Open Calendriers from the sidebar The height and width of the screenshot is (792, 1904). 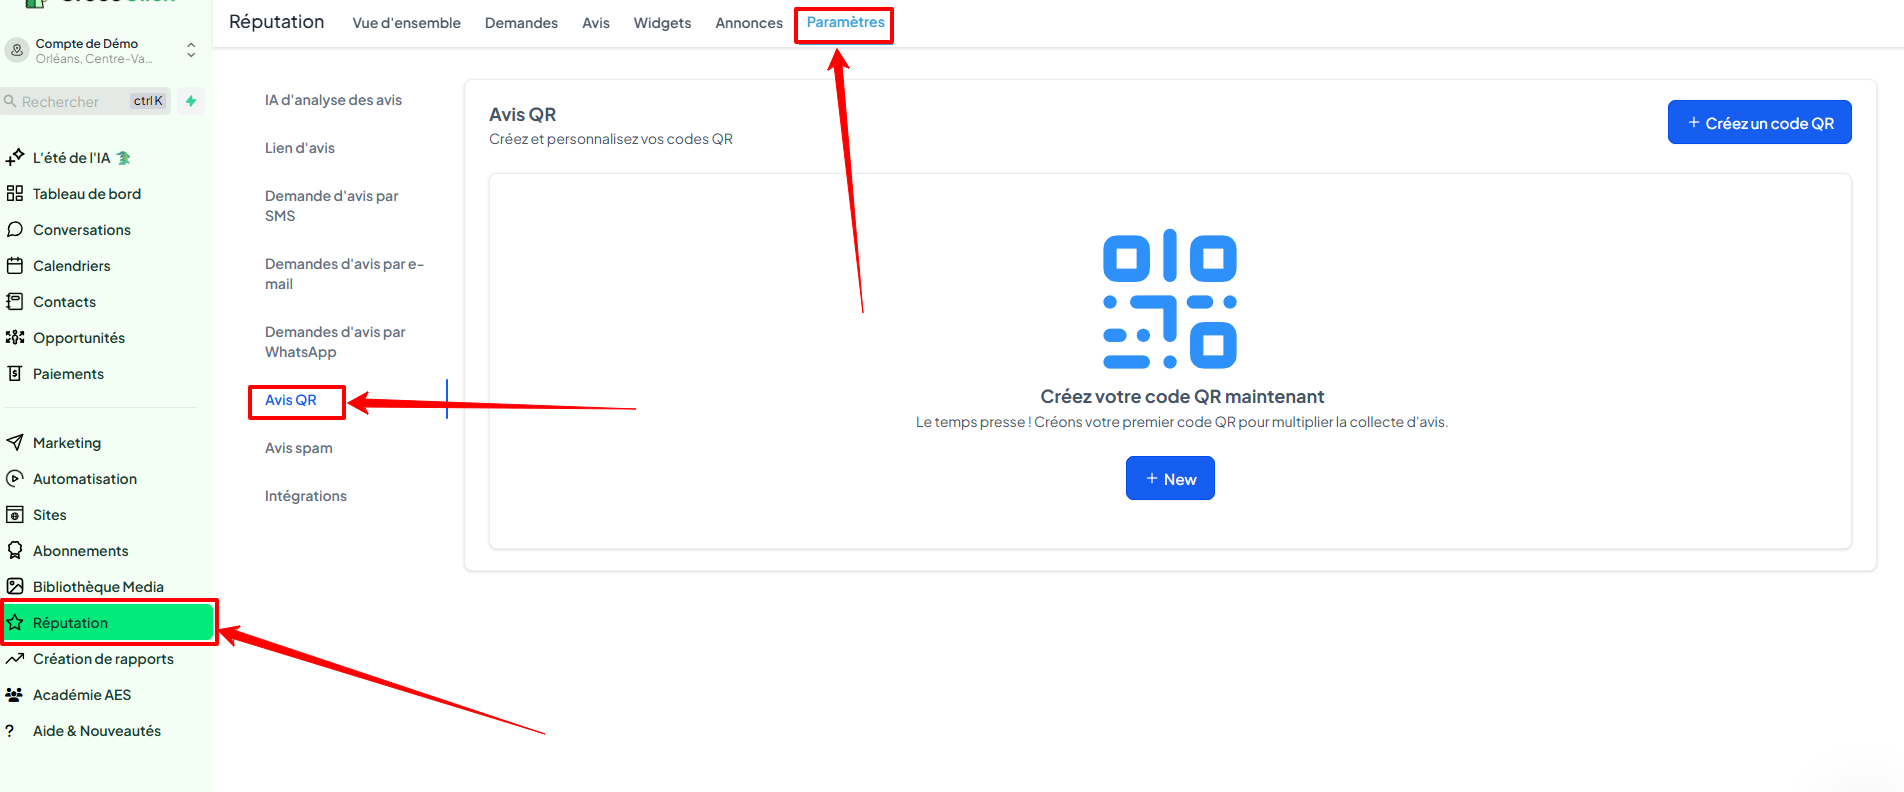click(72, 266)
